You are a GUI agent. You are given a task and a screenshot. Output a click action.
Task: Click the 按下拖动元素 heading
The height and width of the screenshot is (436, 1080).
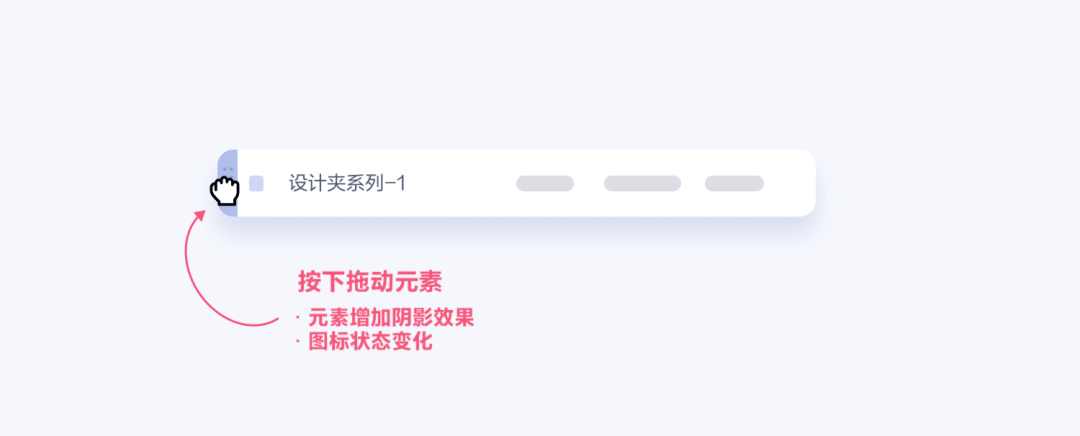coord(370,282)
